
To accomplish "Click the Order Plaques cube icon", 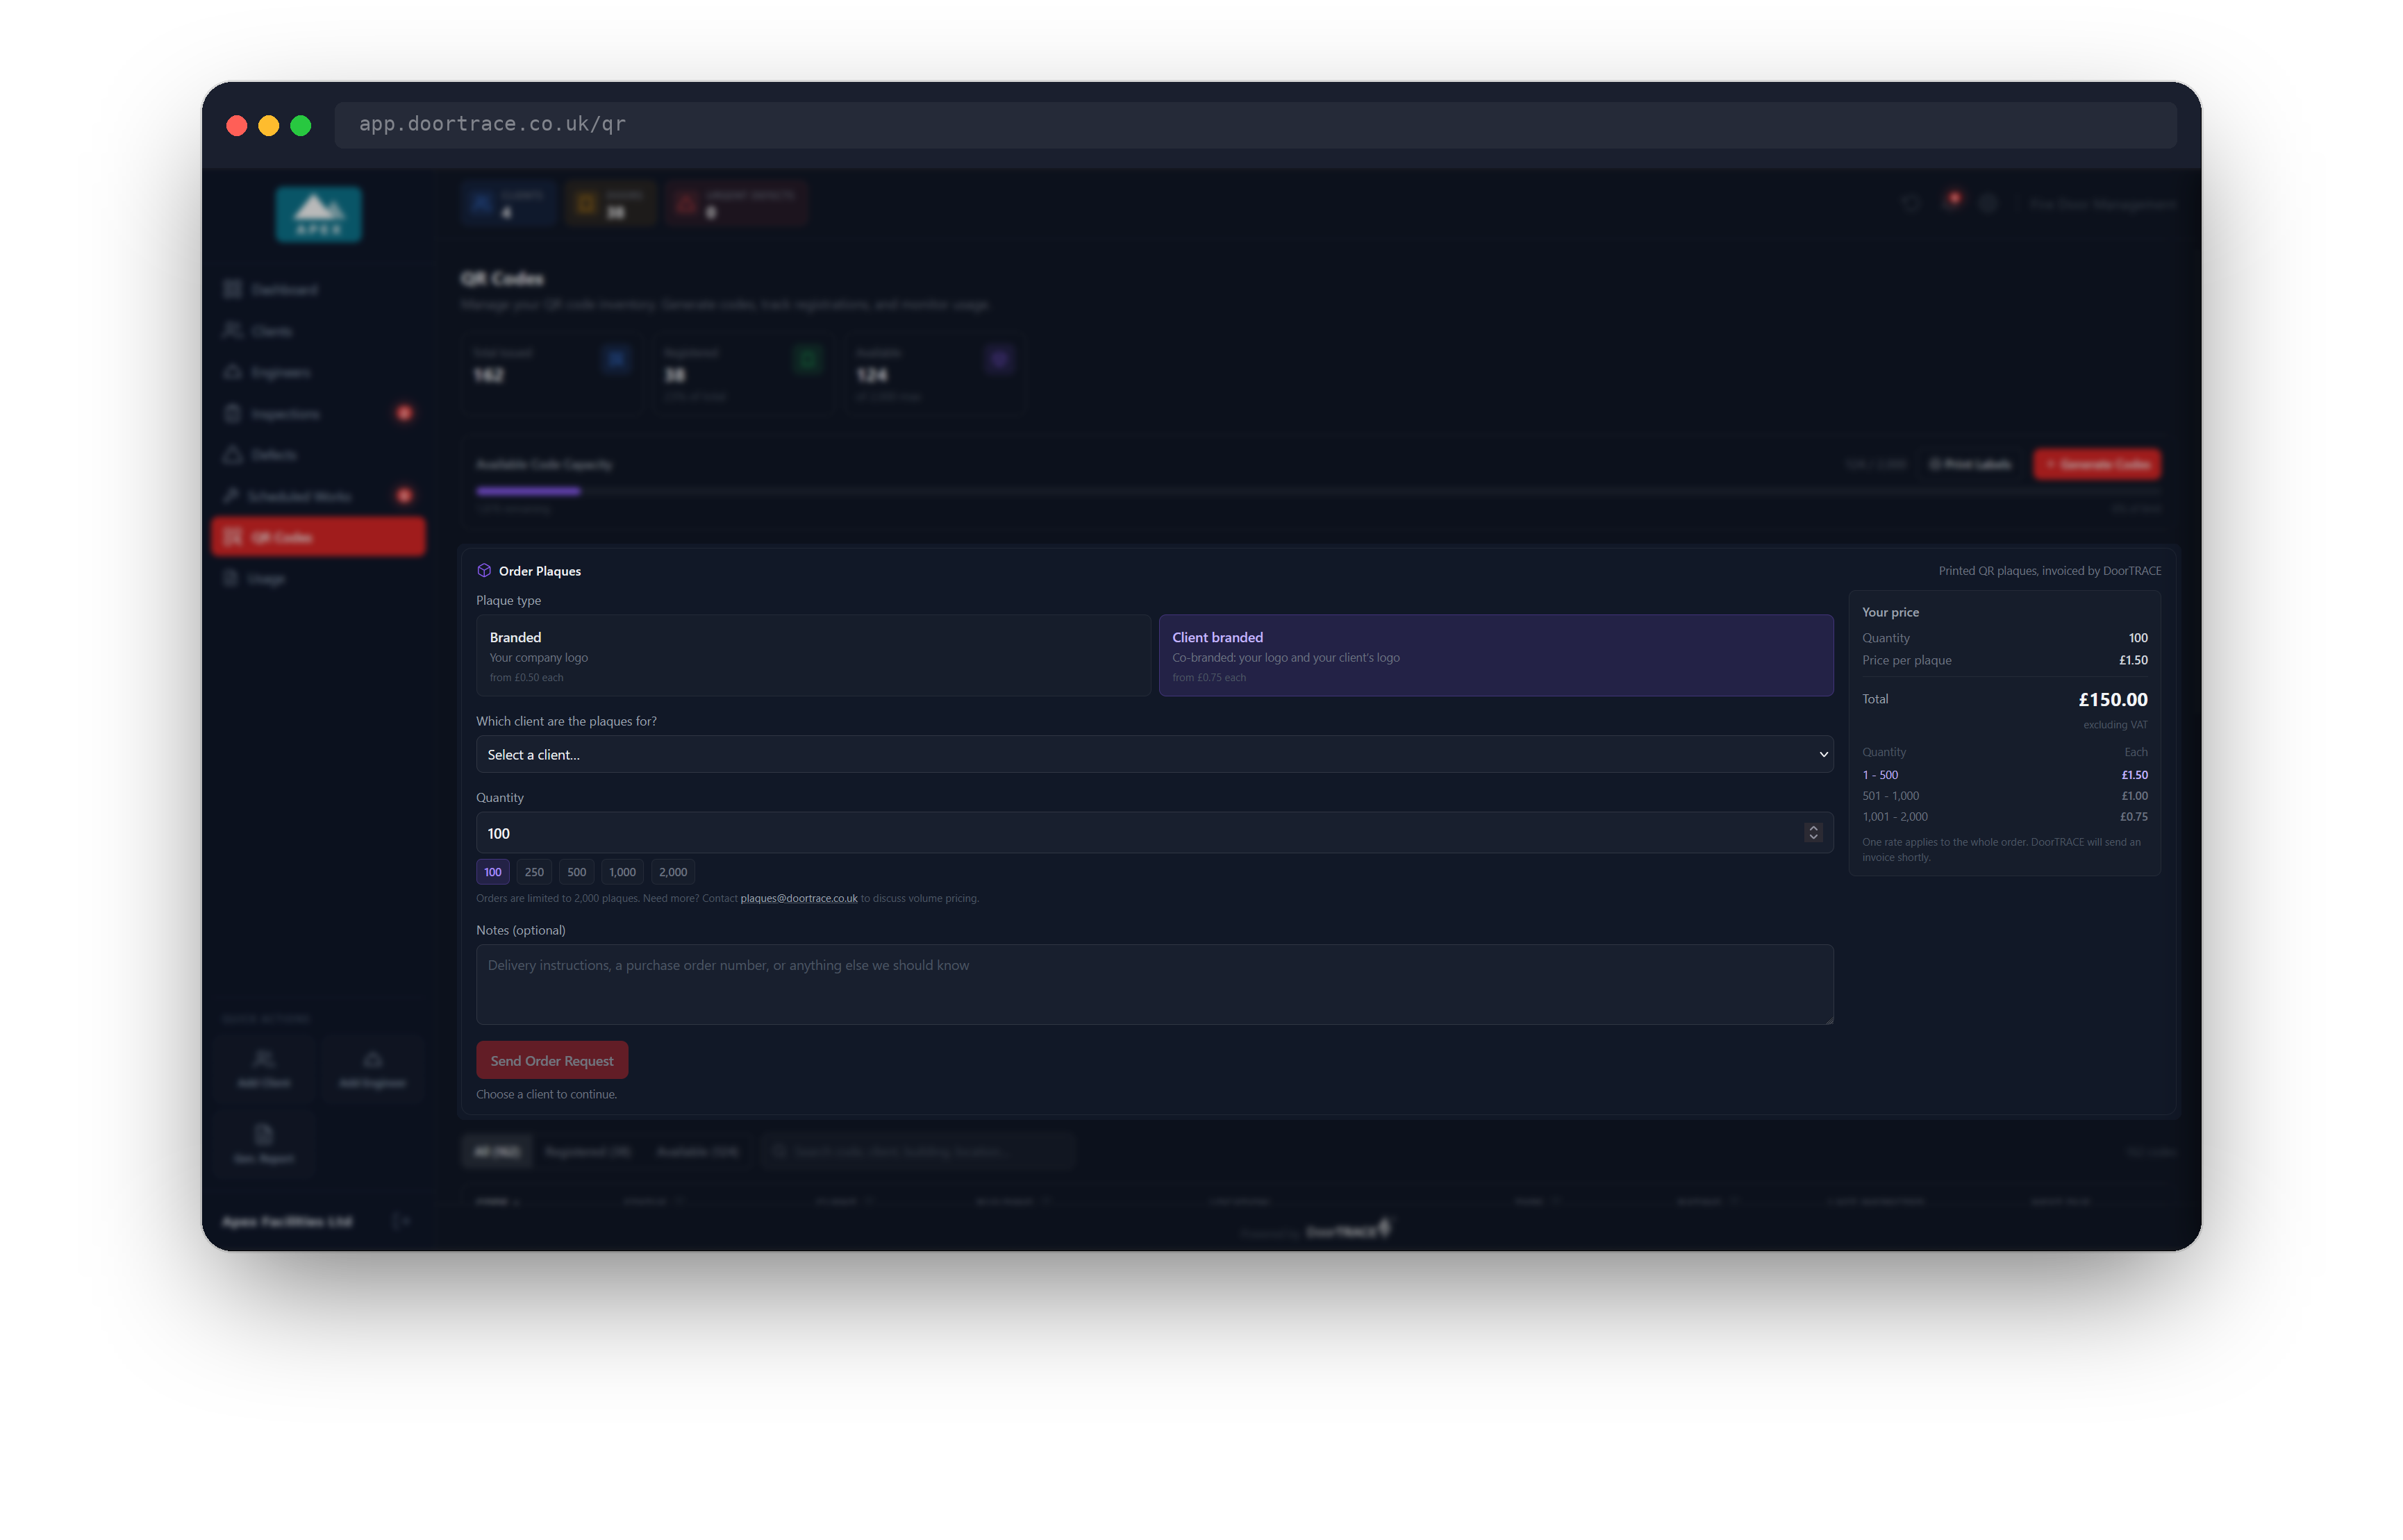I will (484, 570).
